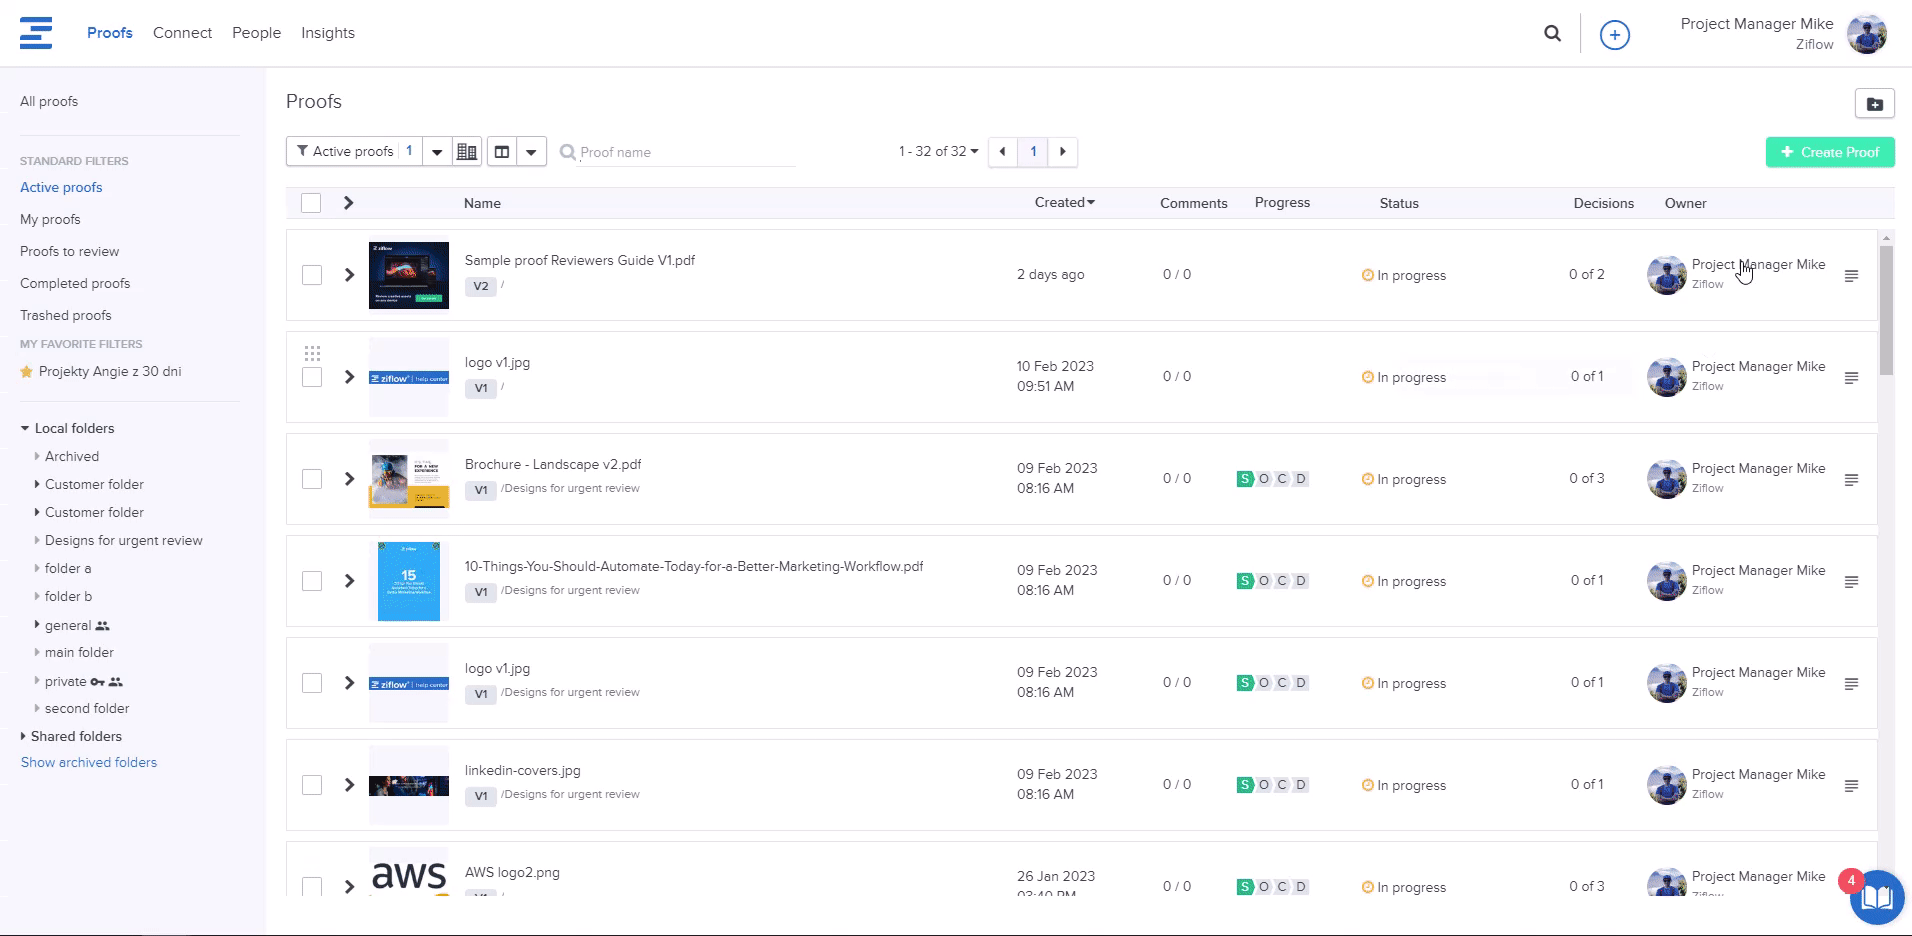Tick the select-all checkbox in the header row
The width and height of the screenshot is (1912, 936).
point(311,203)
